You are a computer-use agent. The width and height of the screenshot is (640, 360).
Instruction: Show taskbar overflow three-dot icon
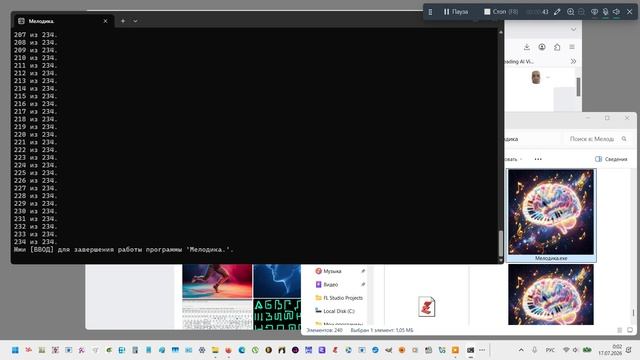pos(482,350)
